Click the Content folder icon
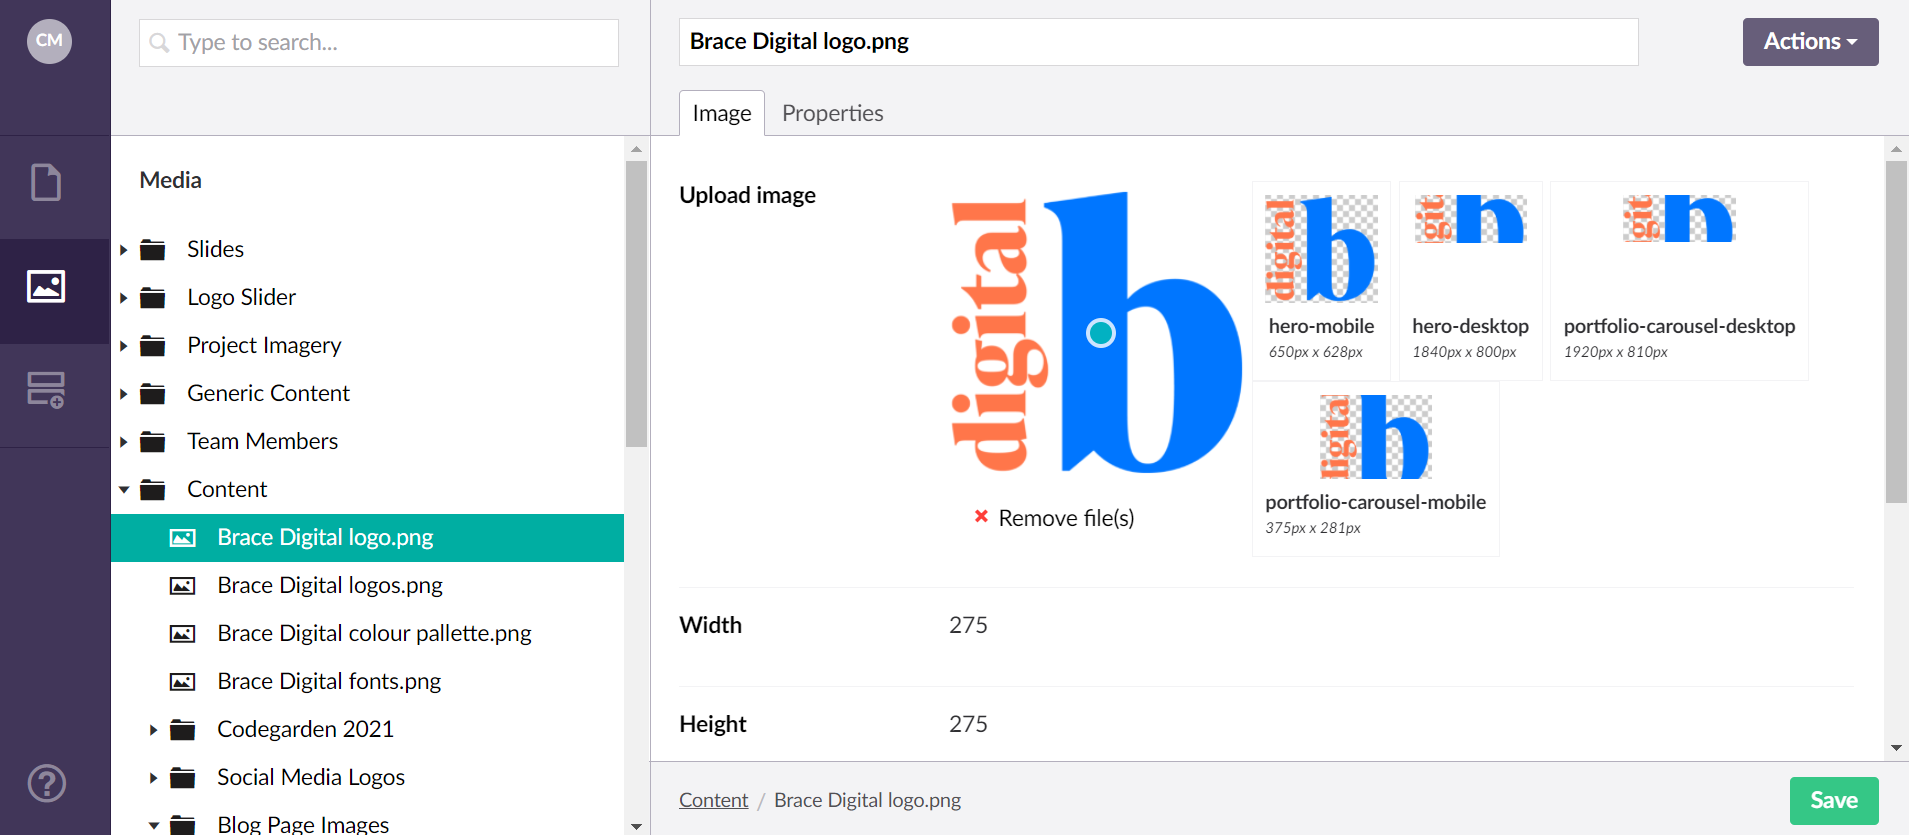This screenshot has height=835, width=1909. pos(153,489)
